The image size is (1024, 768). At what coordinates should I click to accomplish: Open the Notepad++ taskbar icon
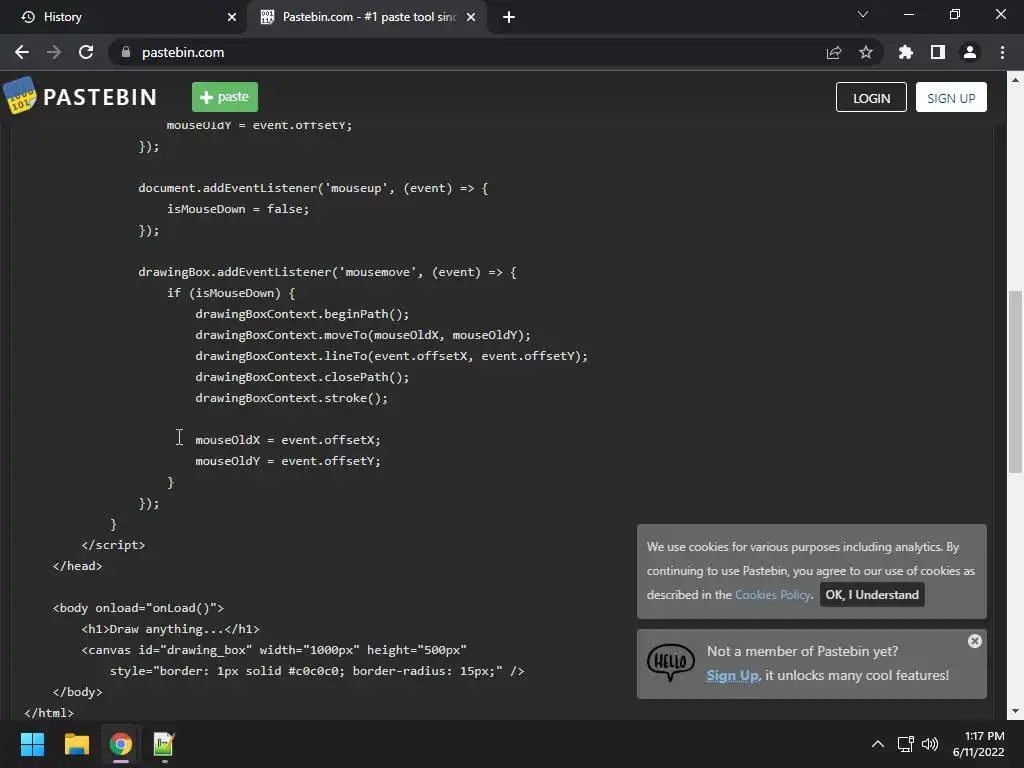click(163, 744)
